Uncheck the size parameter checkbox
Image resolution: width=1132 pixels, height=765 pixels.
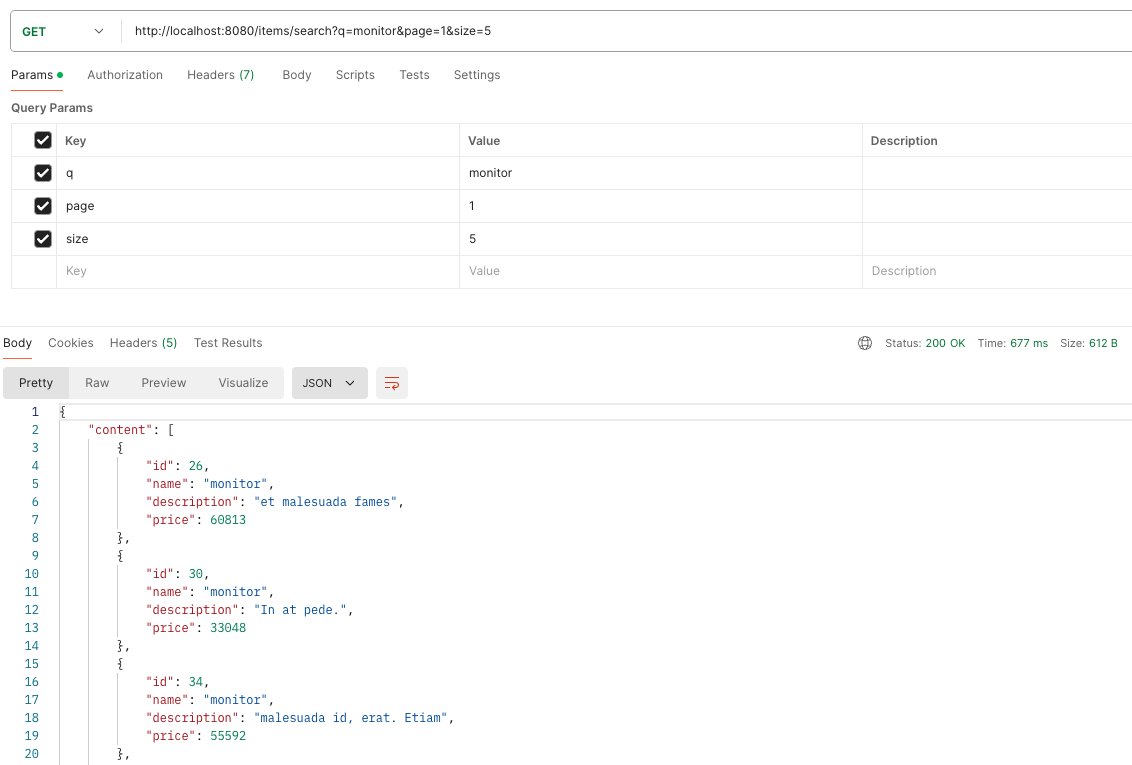tap(43, 239)
